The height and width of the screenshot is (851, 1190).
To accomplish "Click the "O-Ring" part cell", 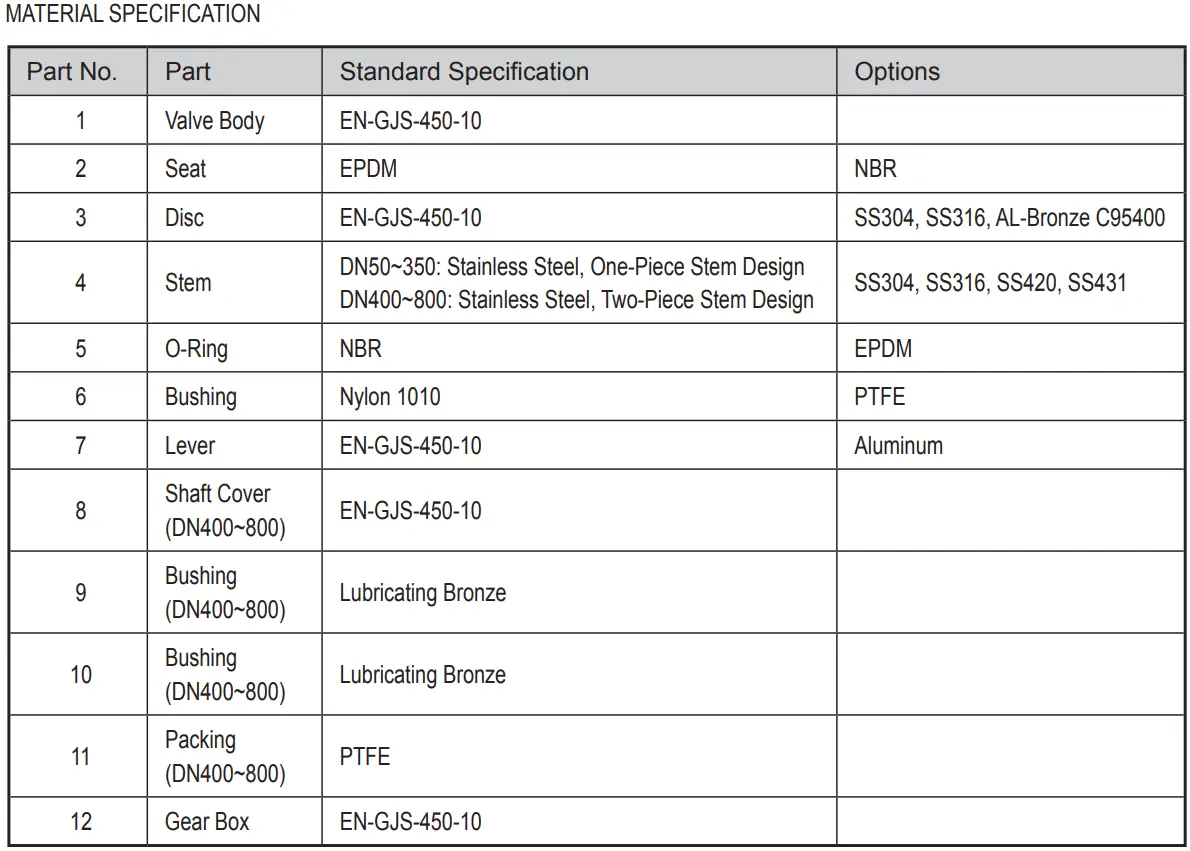I will (196, 349).
